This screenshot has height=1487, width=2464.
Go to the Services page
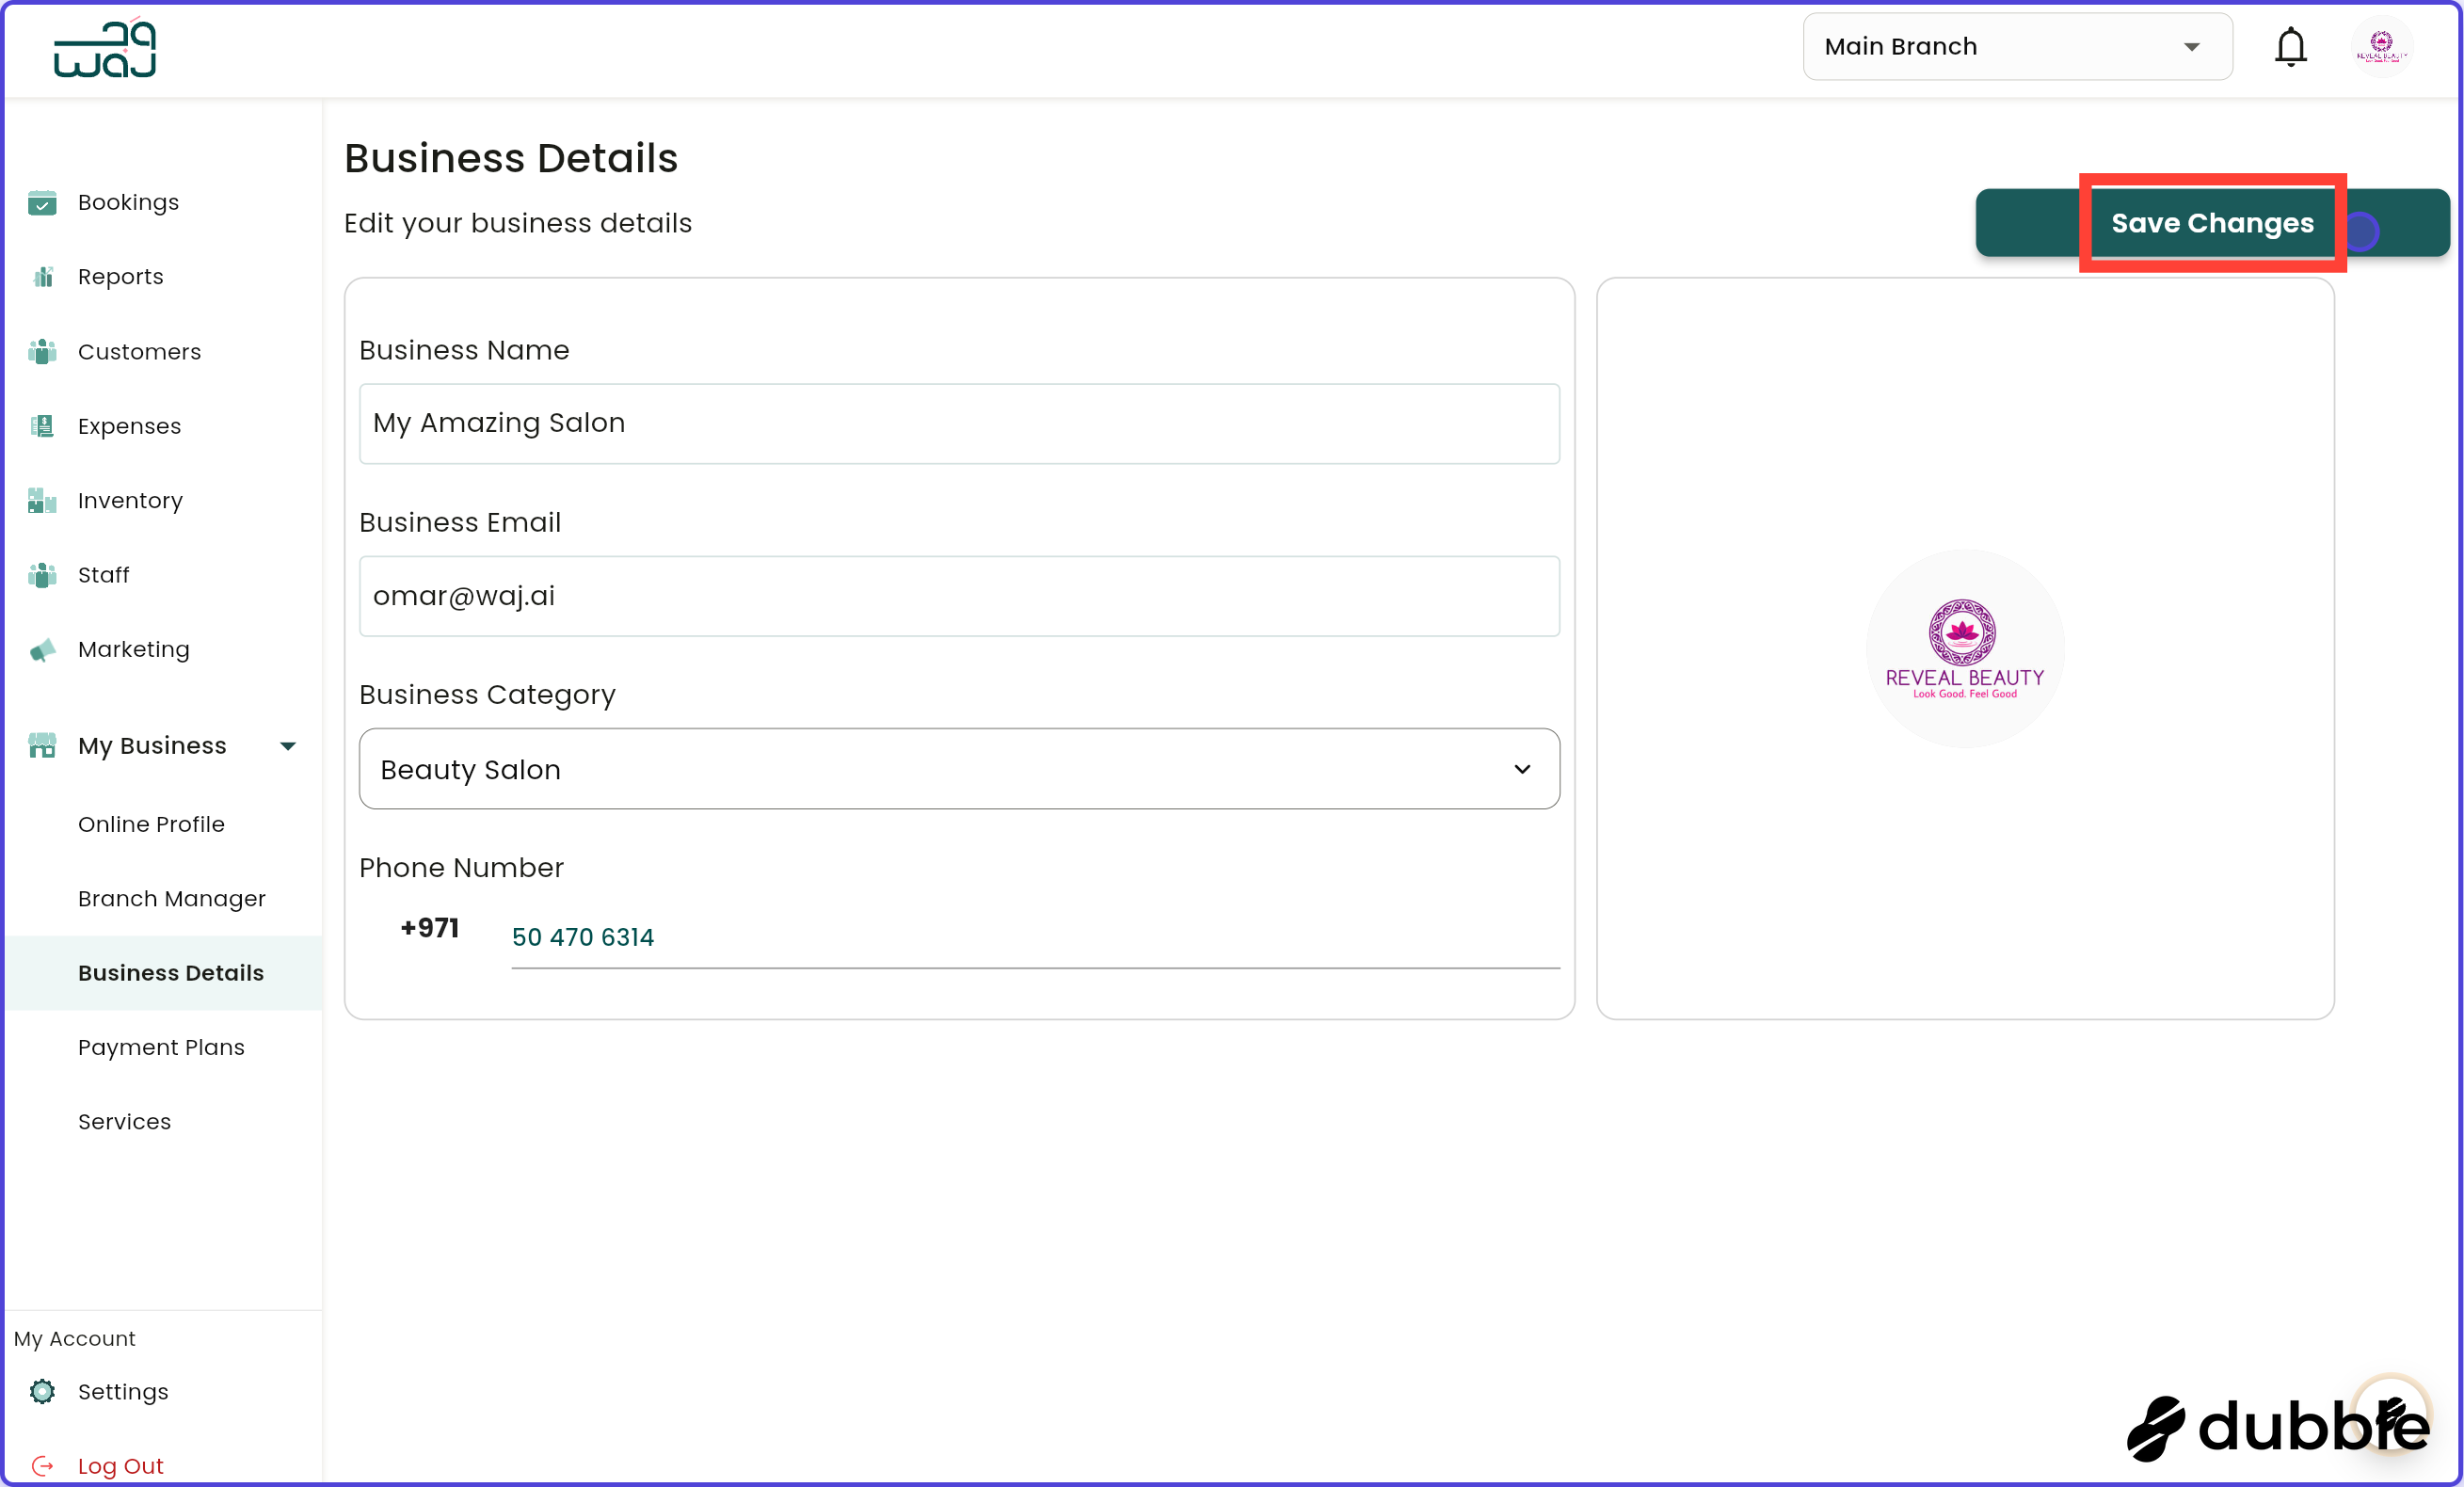point(124,1121)
